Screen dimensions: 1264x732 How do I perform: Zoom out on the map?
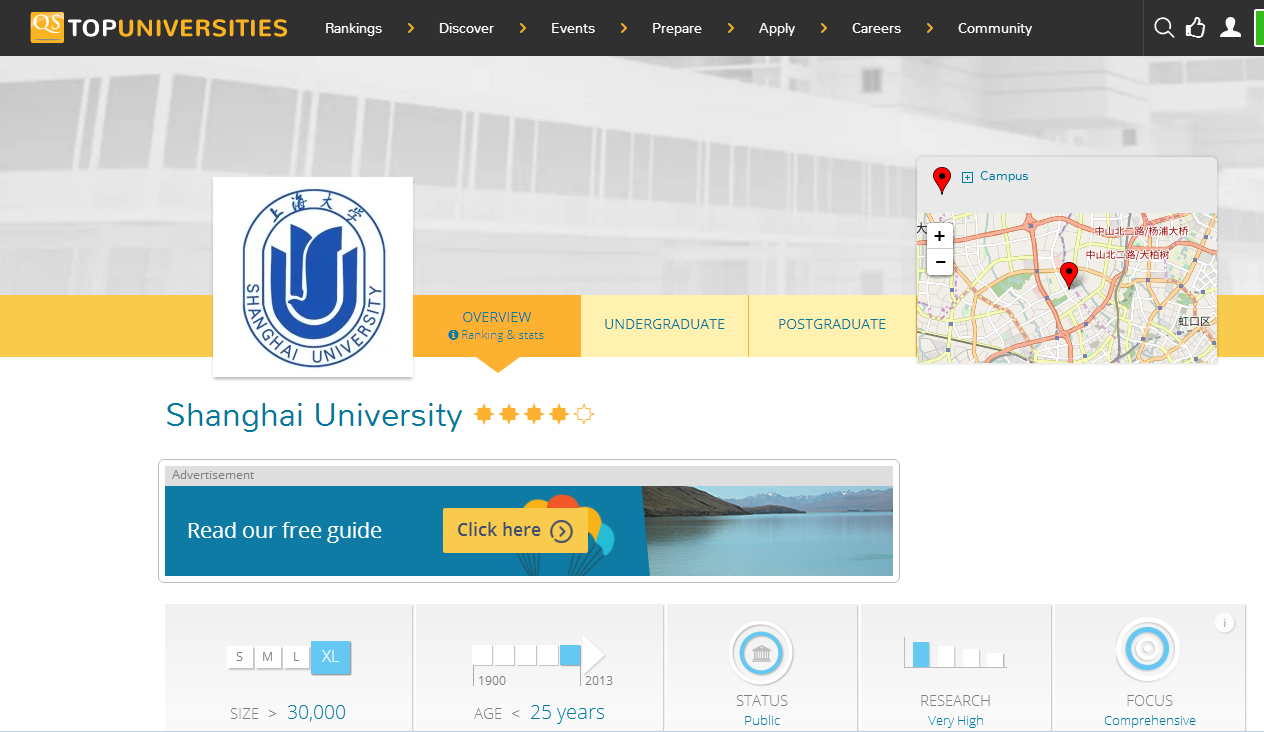click(940, 262)
